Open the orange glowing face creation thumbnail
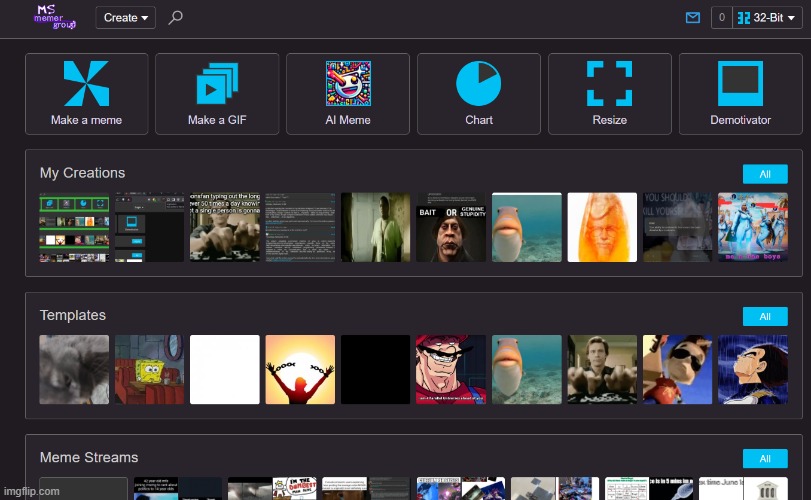 (602, 228)
